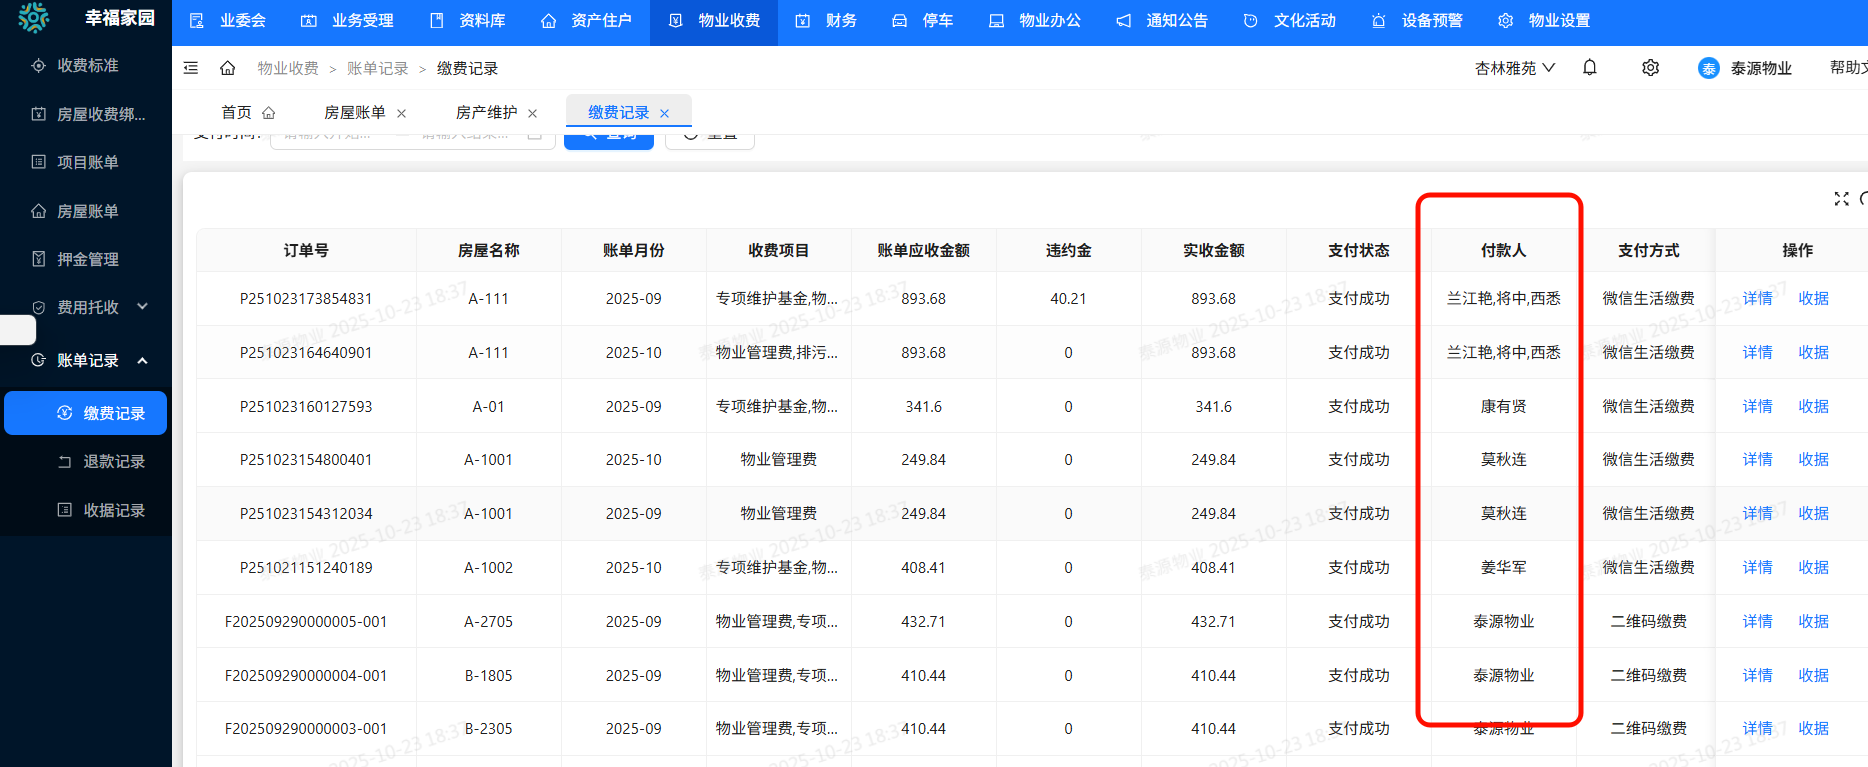
Task: Open 收据 for order P251023160127593
Action: 1813,406
